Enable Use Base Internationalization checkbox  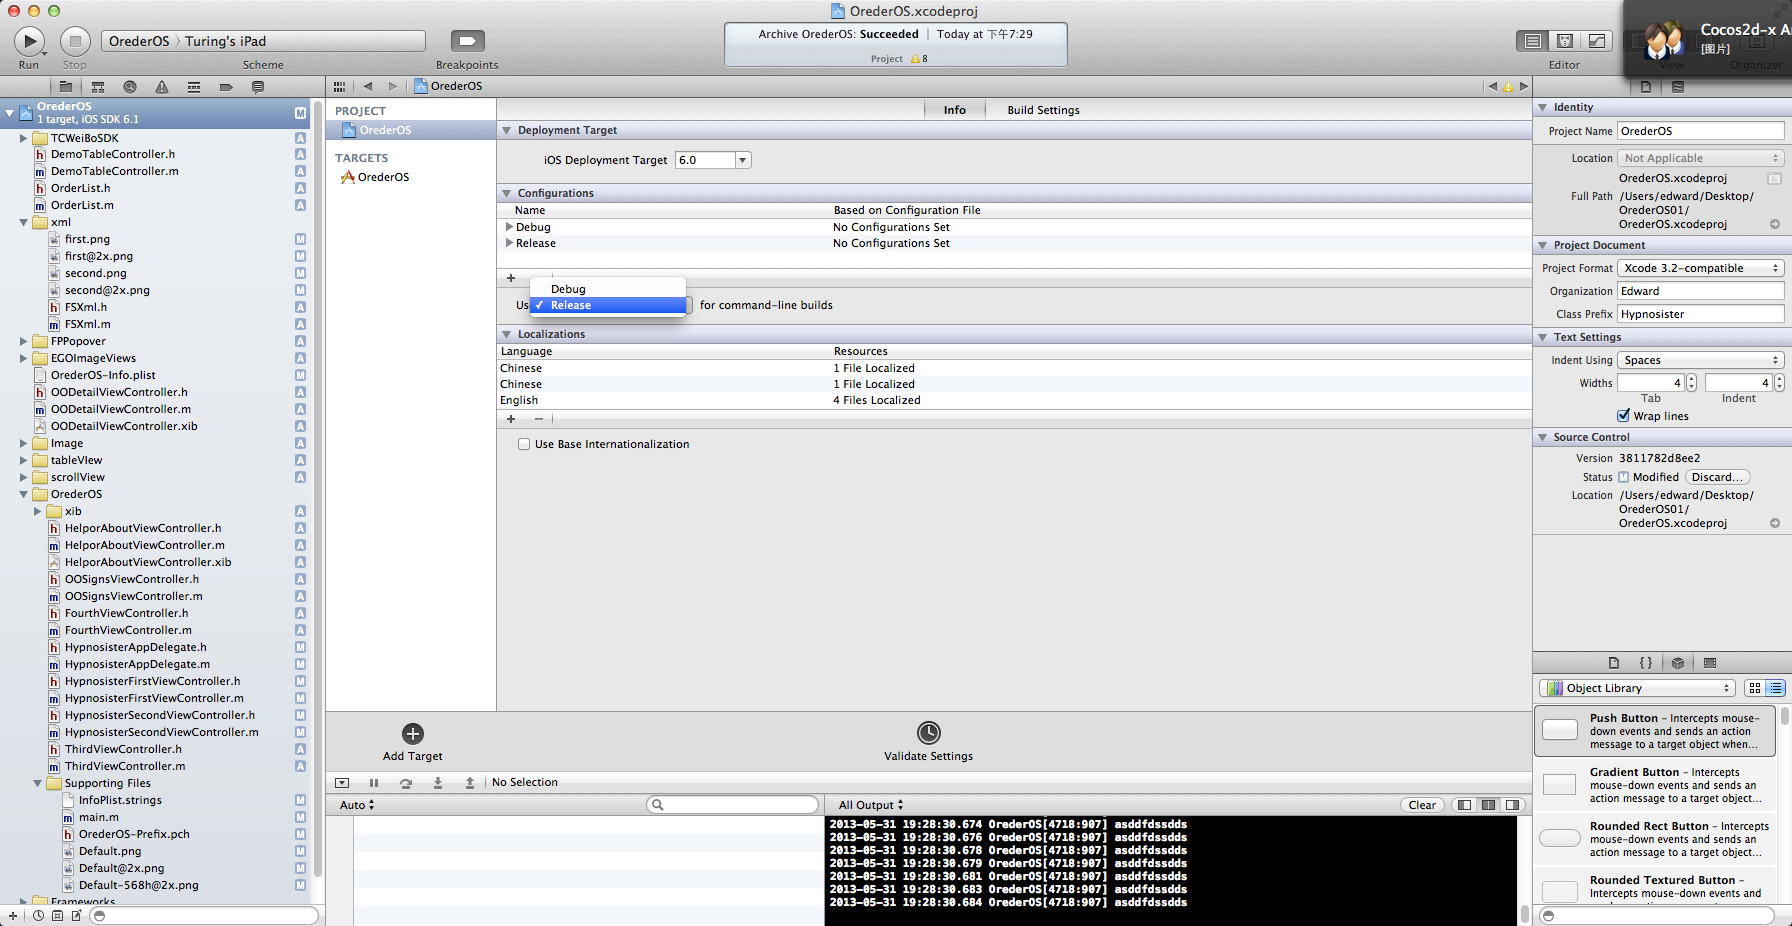pyautogui.click(x=524, y=444)
